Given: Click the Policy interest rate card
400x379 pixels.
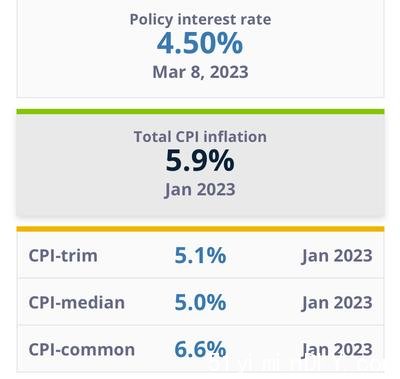Looking at the screenshot, I should [200, 48].
